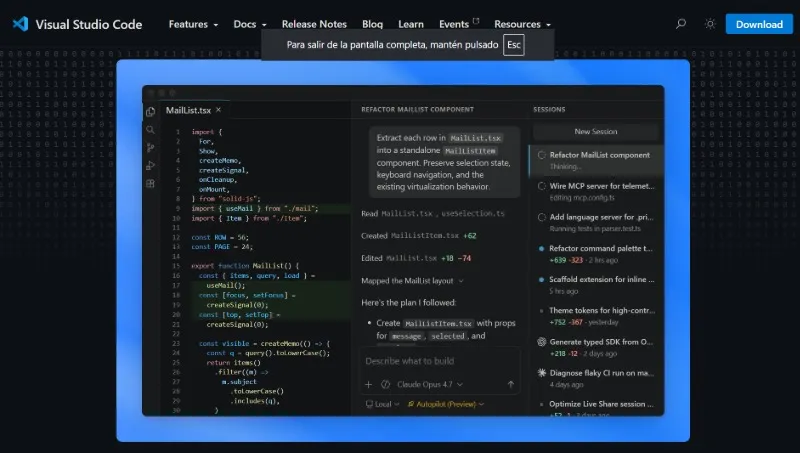The width and height of the screenshot is (800, 453).
Task: Click the Edited MailList.tsx +18 -74 line
Action: [416, 258]
